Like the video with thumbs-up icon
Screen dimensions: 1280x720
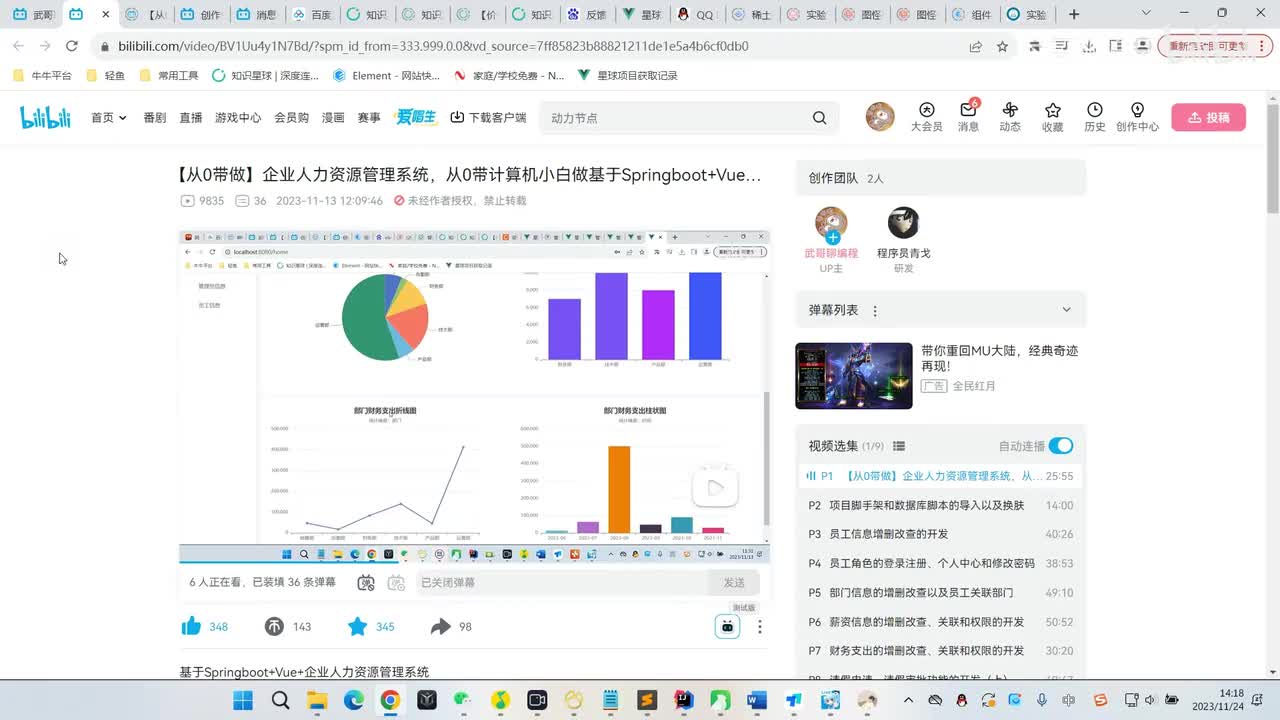(x=191, y=626)
